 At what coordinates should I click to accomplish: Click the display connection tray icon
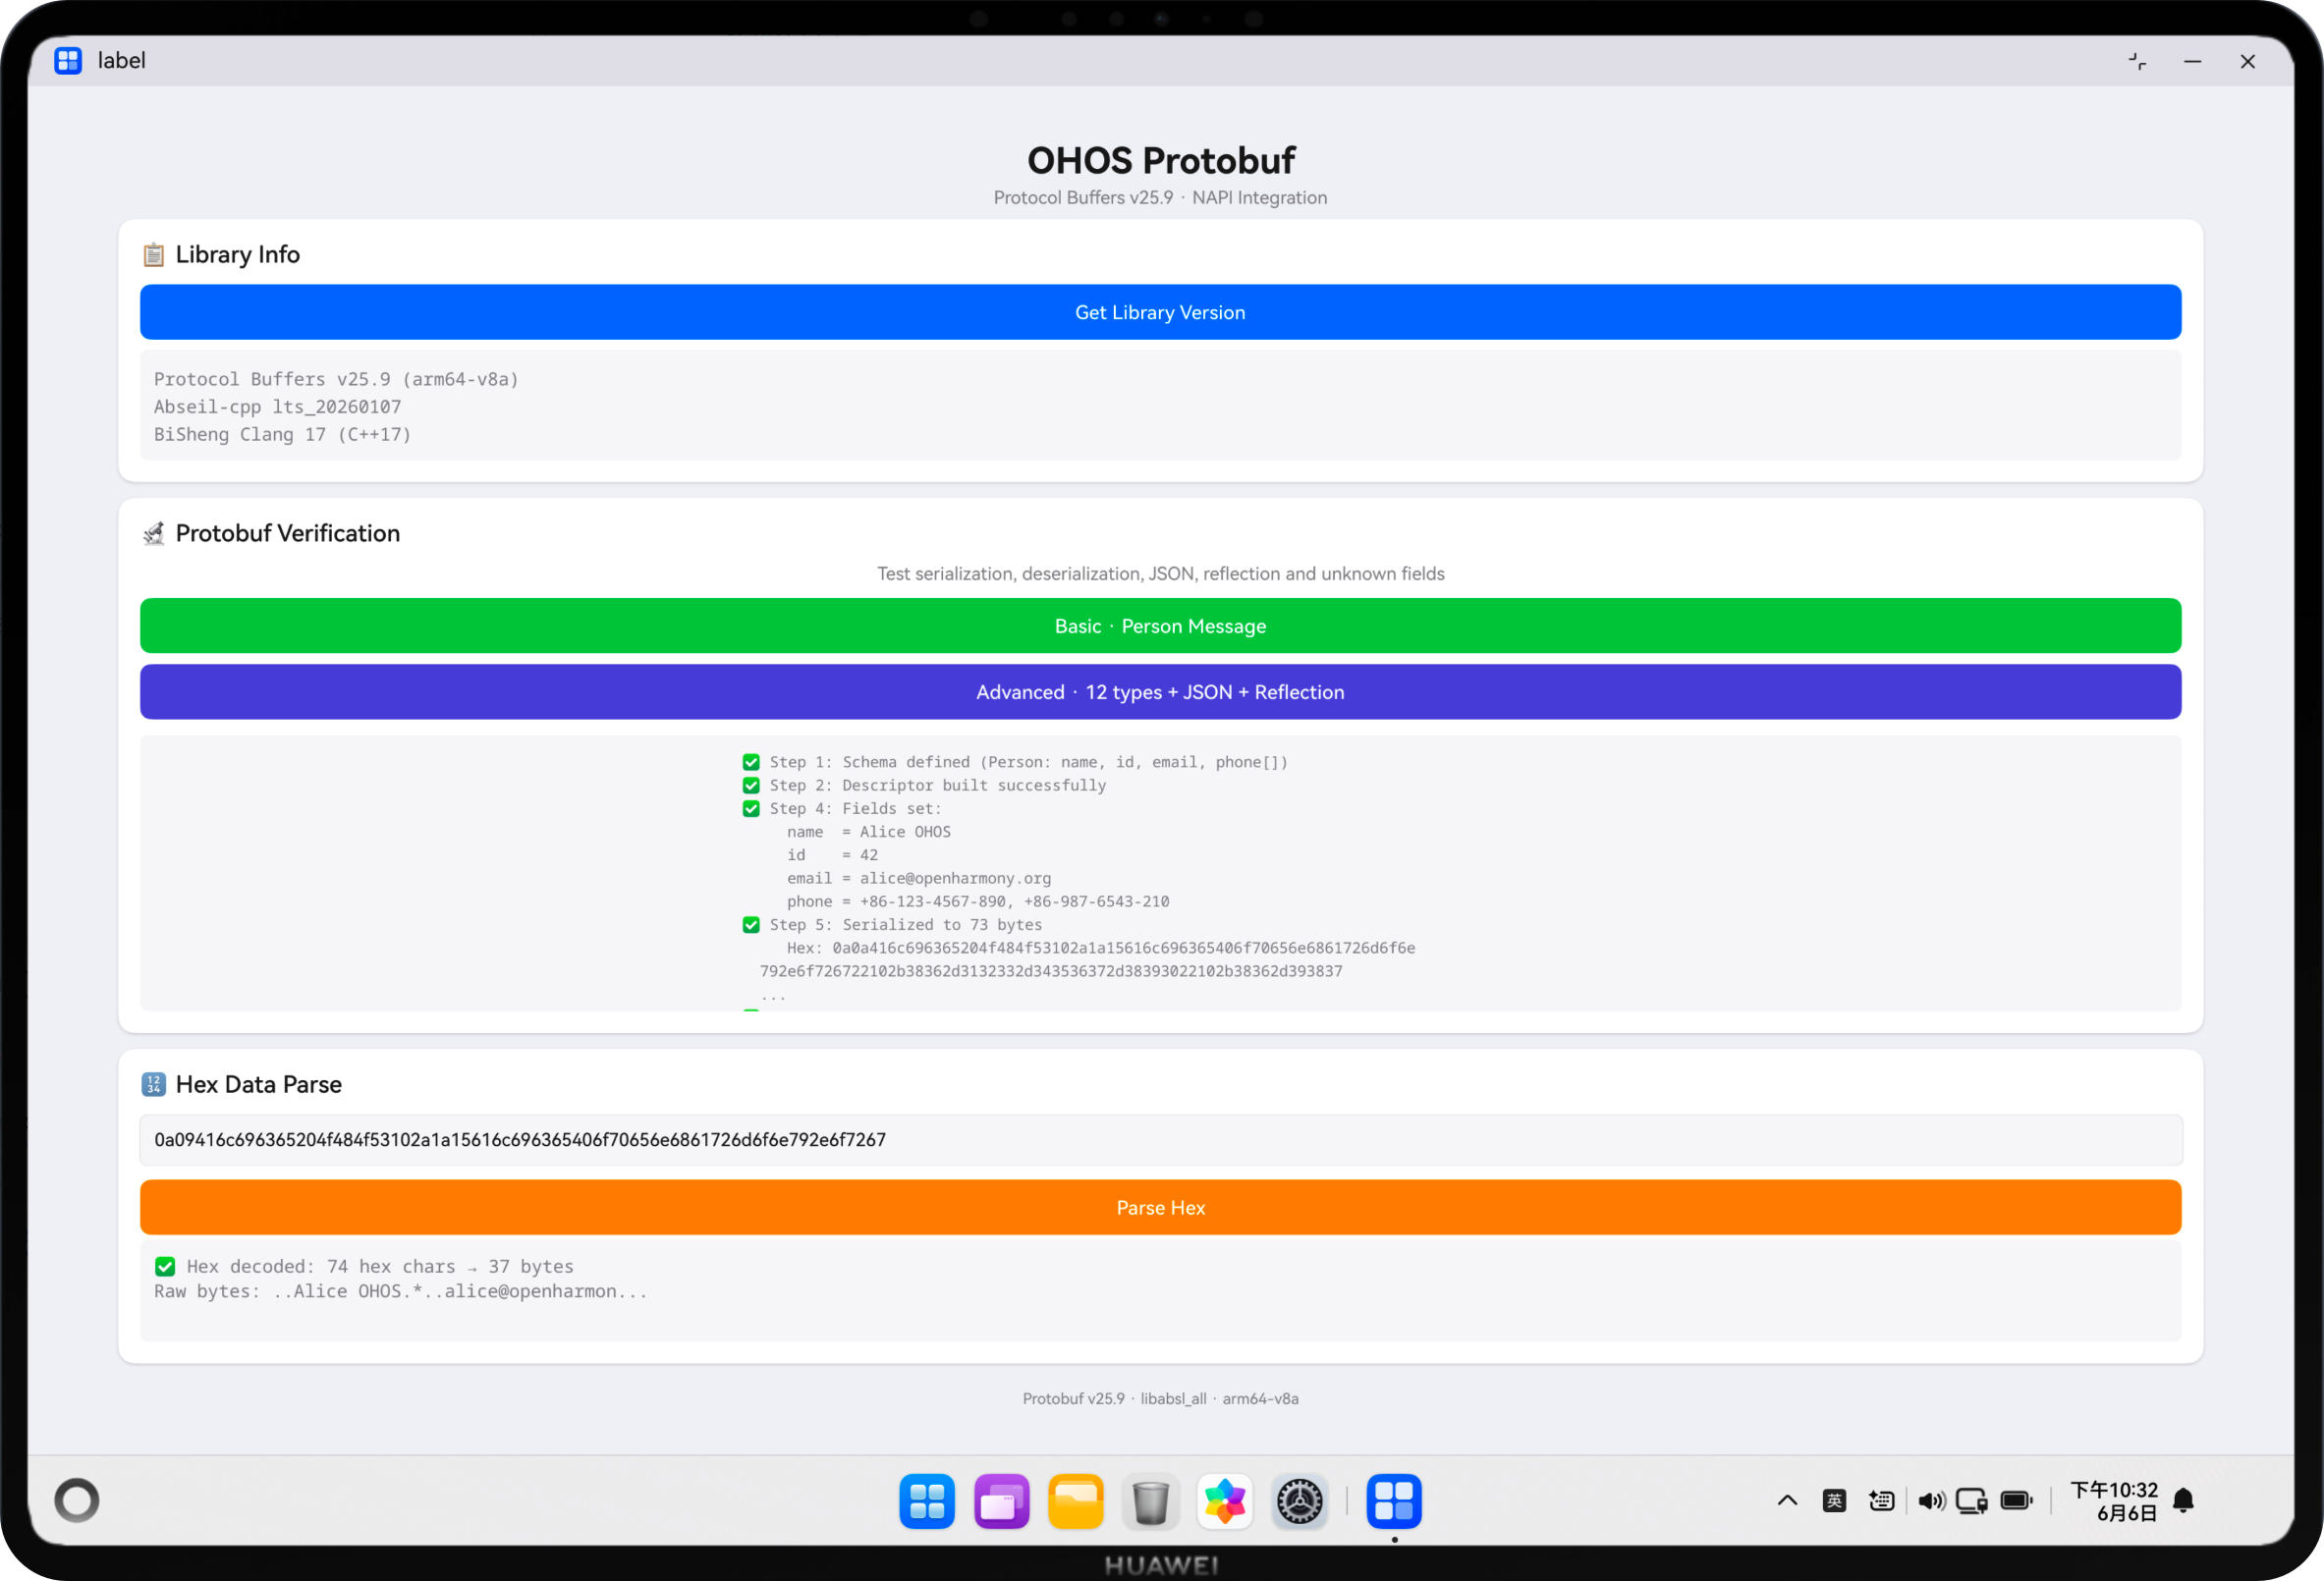tap(1972, 1500)
